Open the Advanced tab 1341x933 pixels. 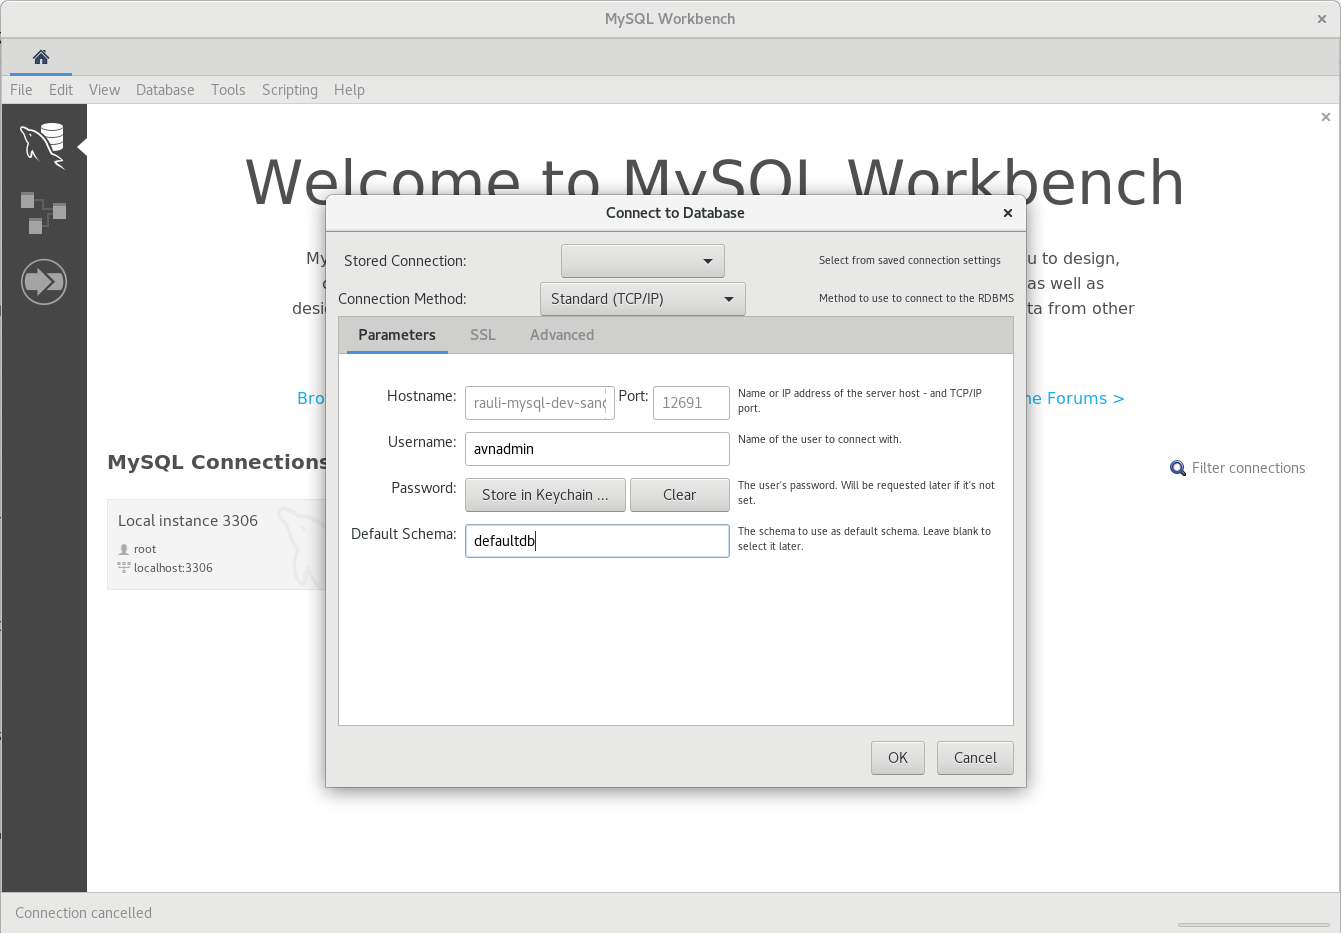coord(561,335)
